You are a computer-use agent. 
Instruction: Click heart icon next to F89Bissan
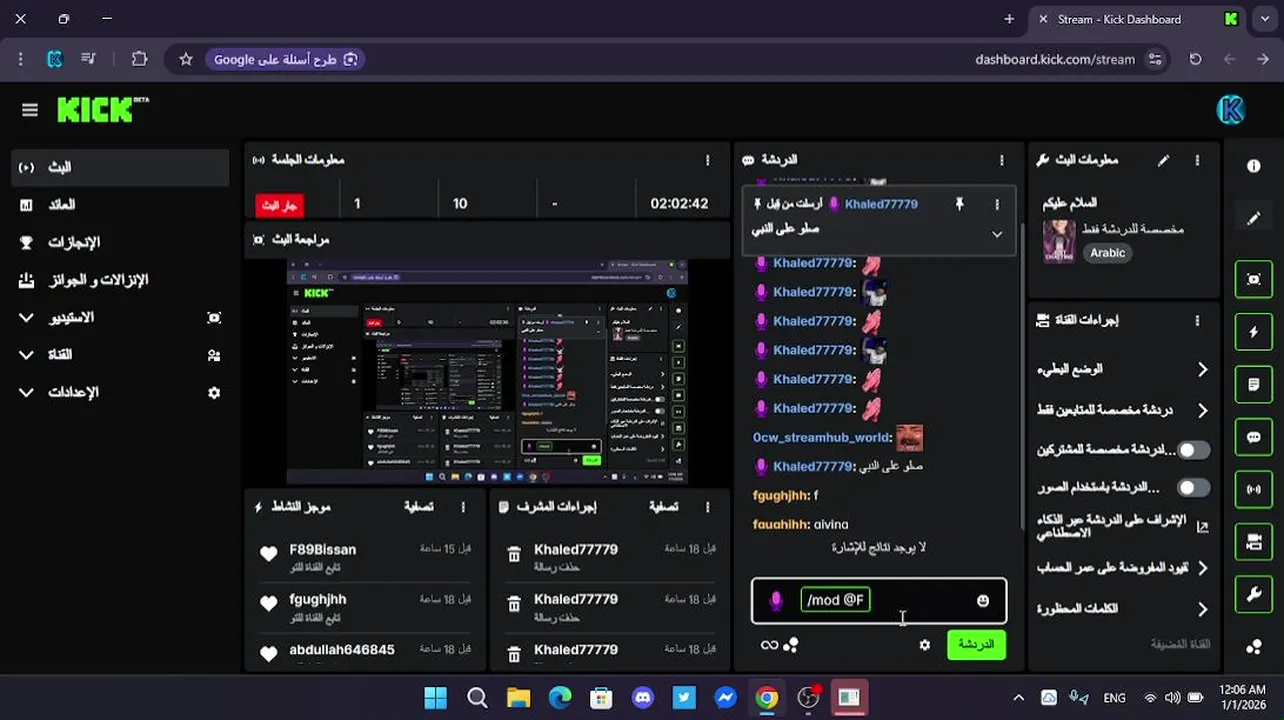tap(268, 554)
